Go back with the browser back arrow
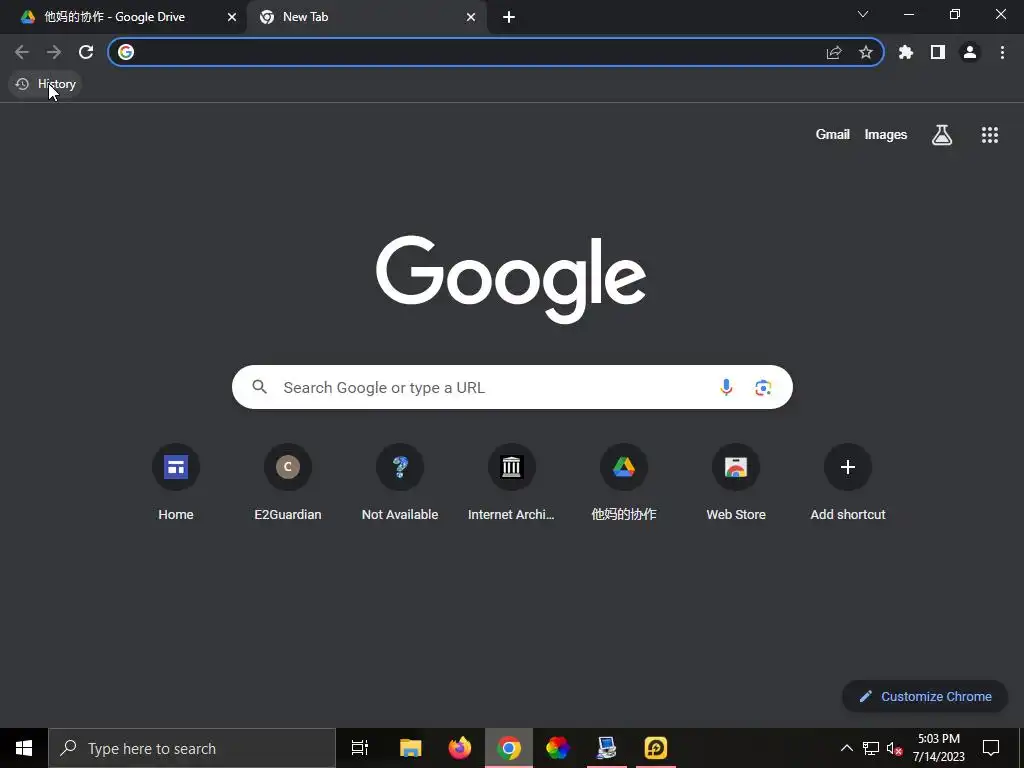This screenshot has width=1024, height=768. click(22, 52)
